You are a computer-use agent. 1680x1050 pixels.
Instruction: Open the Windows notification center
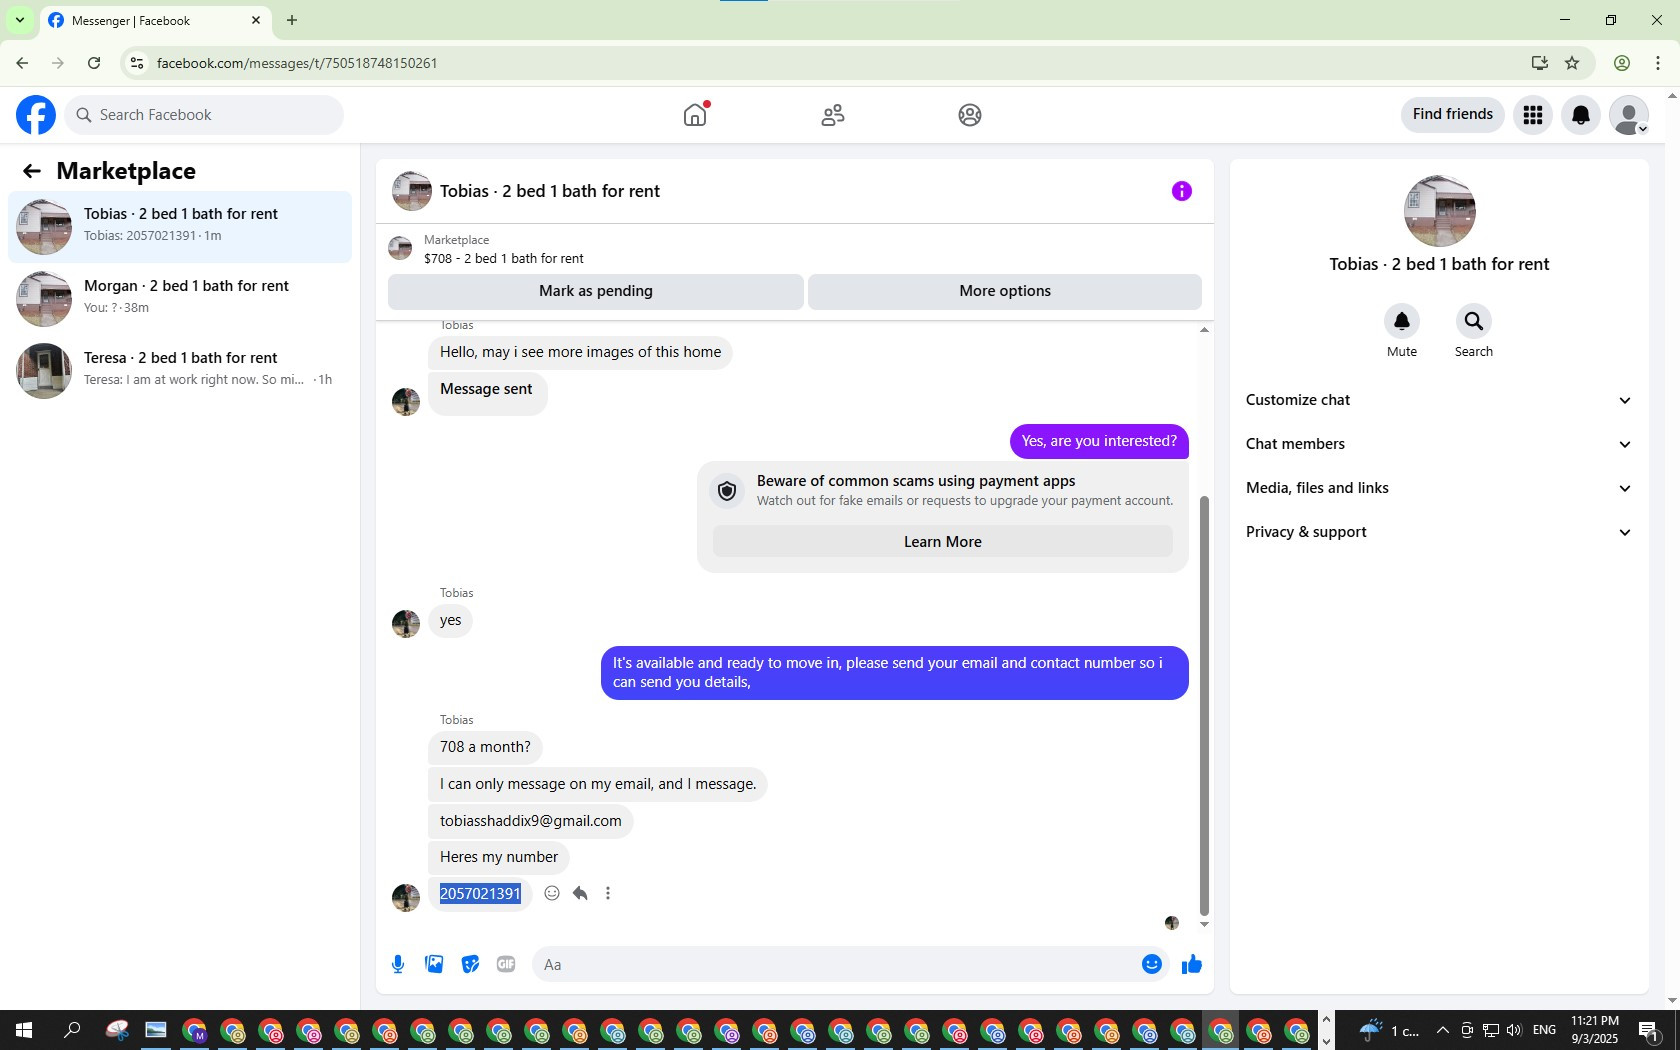pyautogui.click(x=1649, y=1030)
